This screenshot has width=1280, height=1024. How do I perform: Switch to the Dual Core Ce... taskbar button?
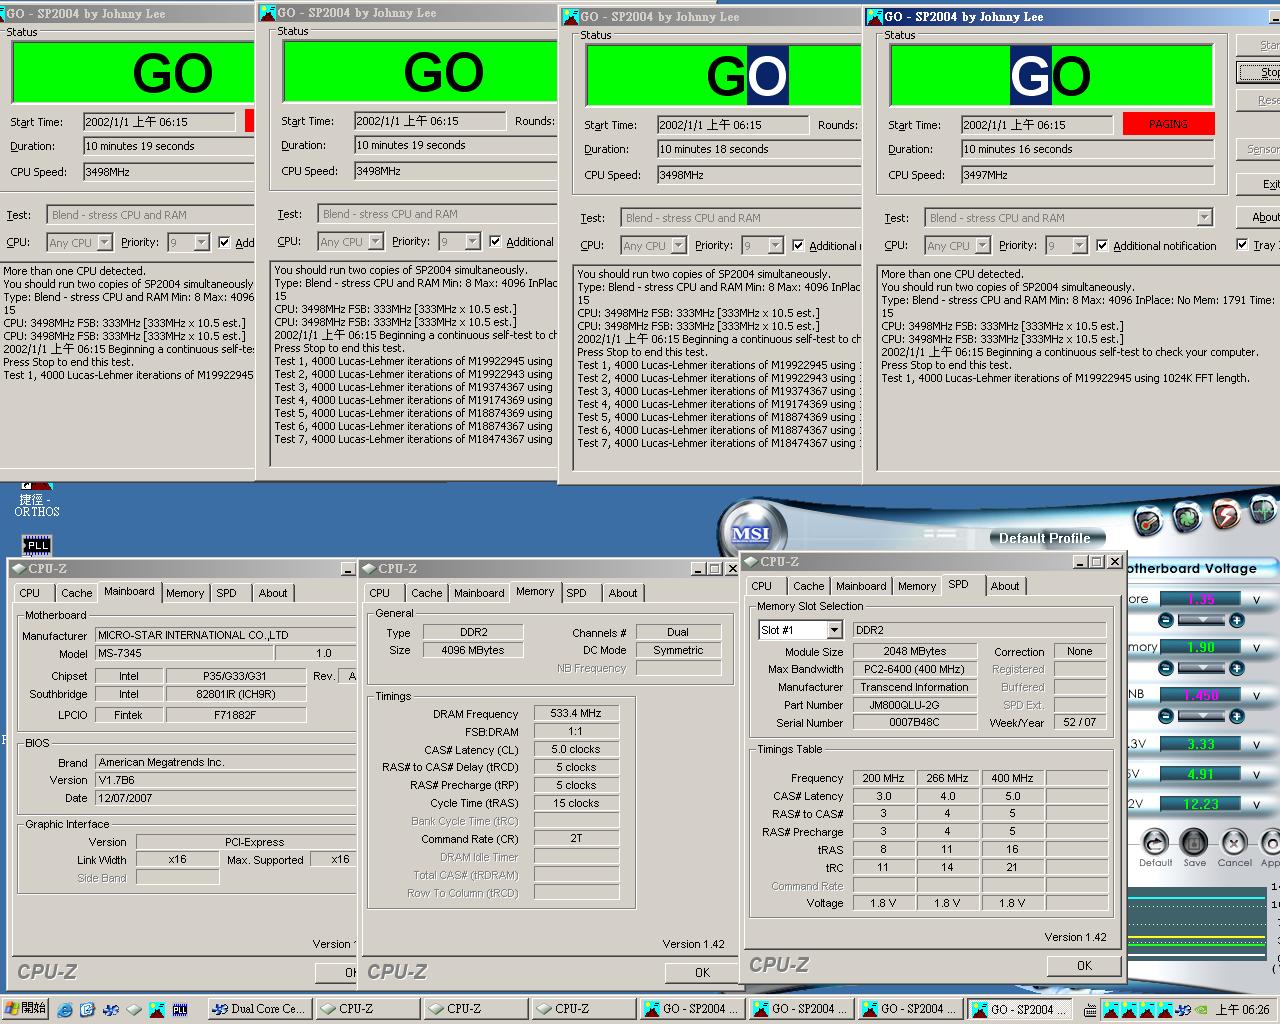258,1009
